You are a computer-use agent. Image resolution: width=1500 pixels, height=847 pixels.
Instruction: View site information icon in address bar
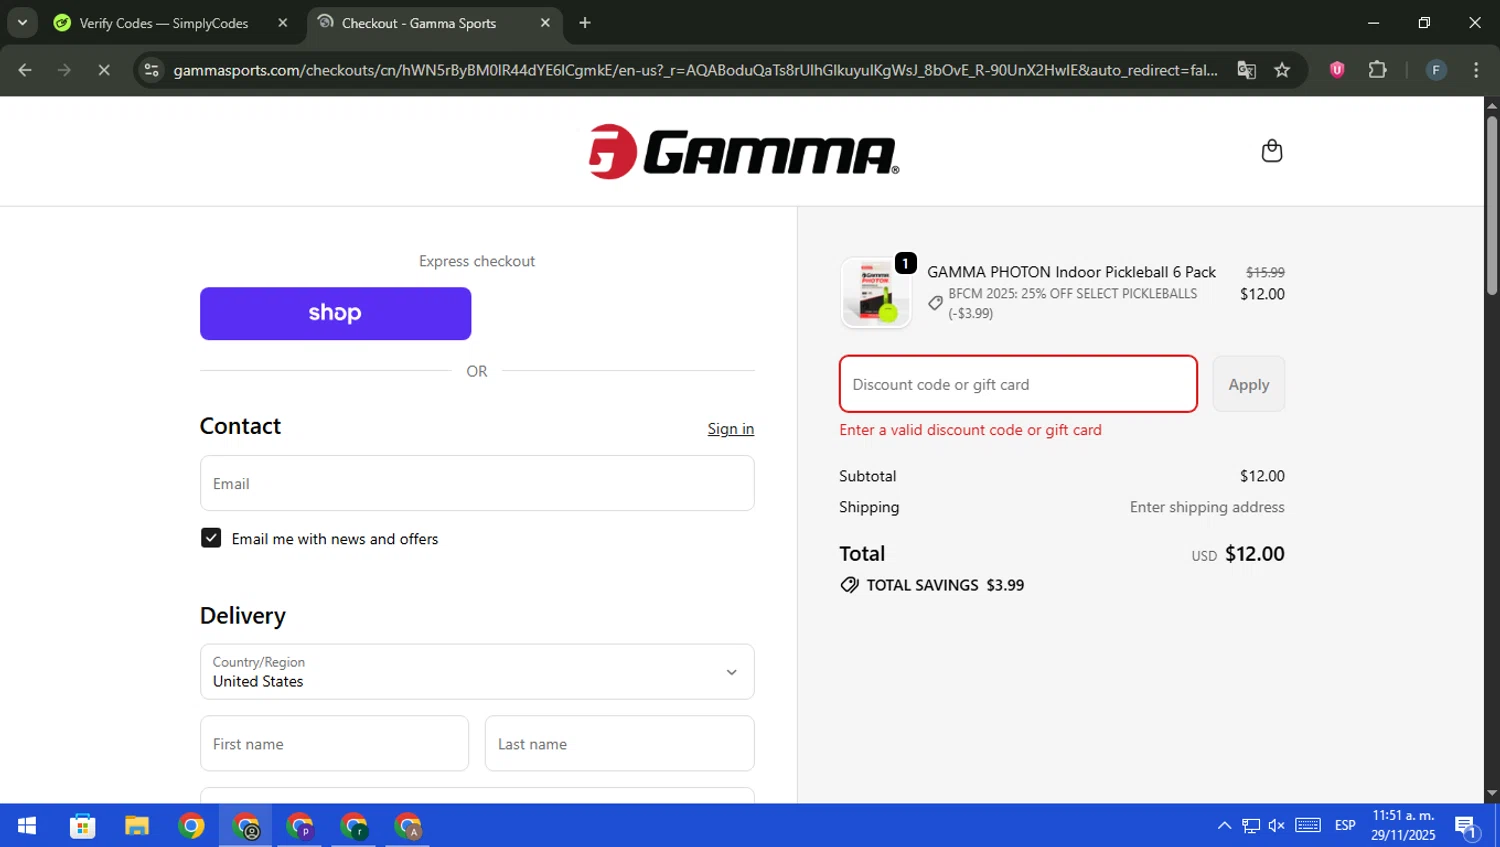tap(151, 70)
